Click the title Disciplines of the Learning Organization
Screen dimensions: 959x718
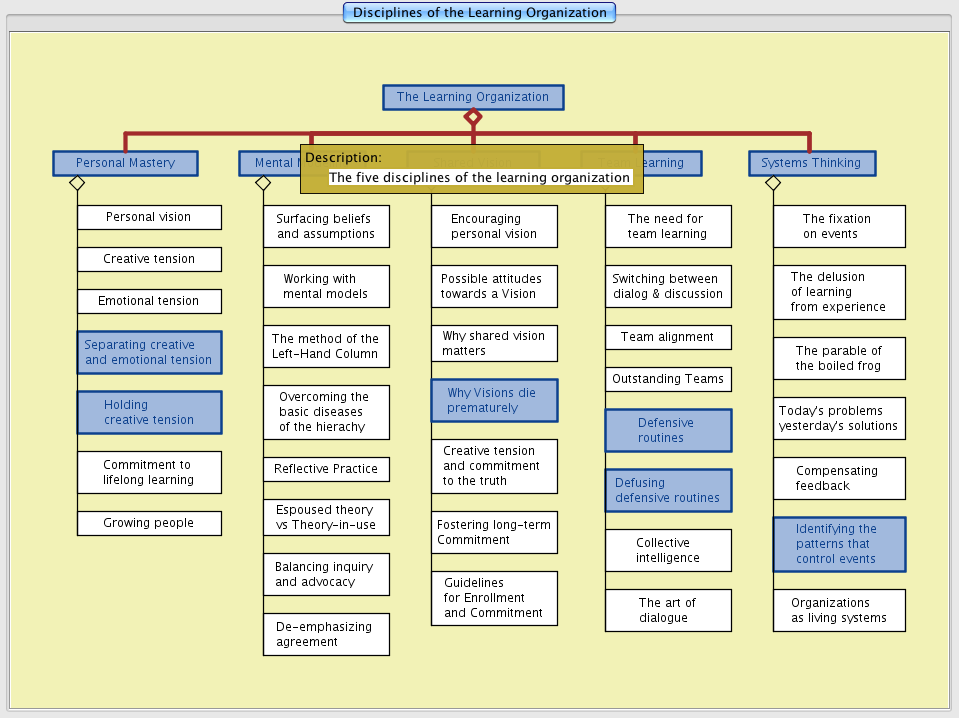click(x=479, y=13)
